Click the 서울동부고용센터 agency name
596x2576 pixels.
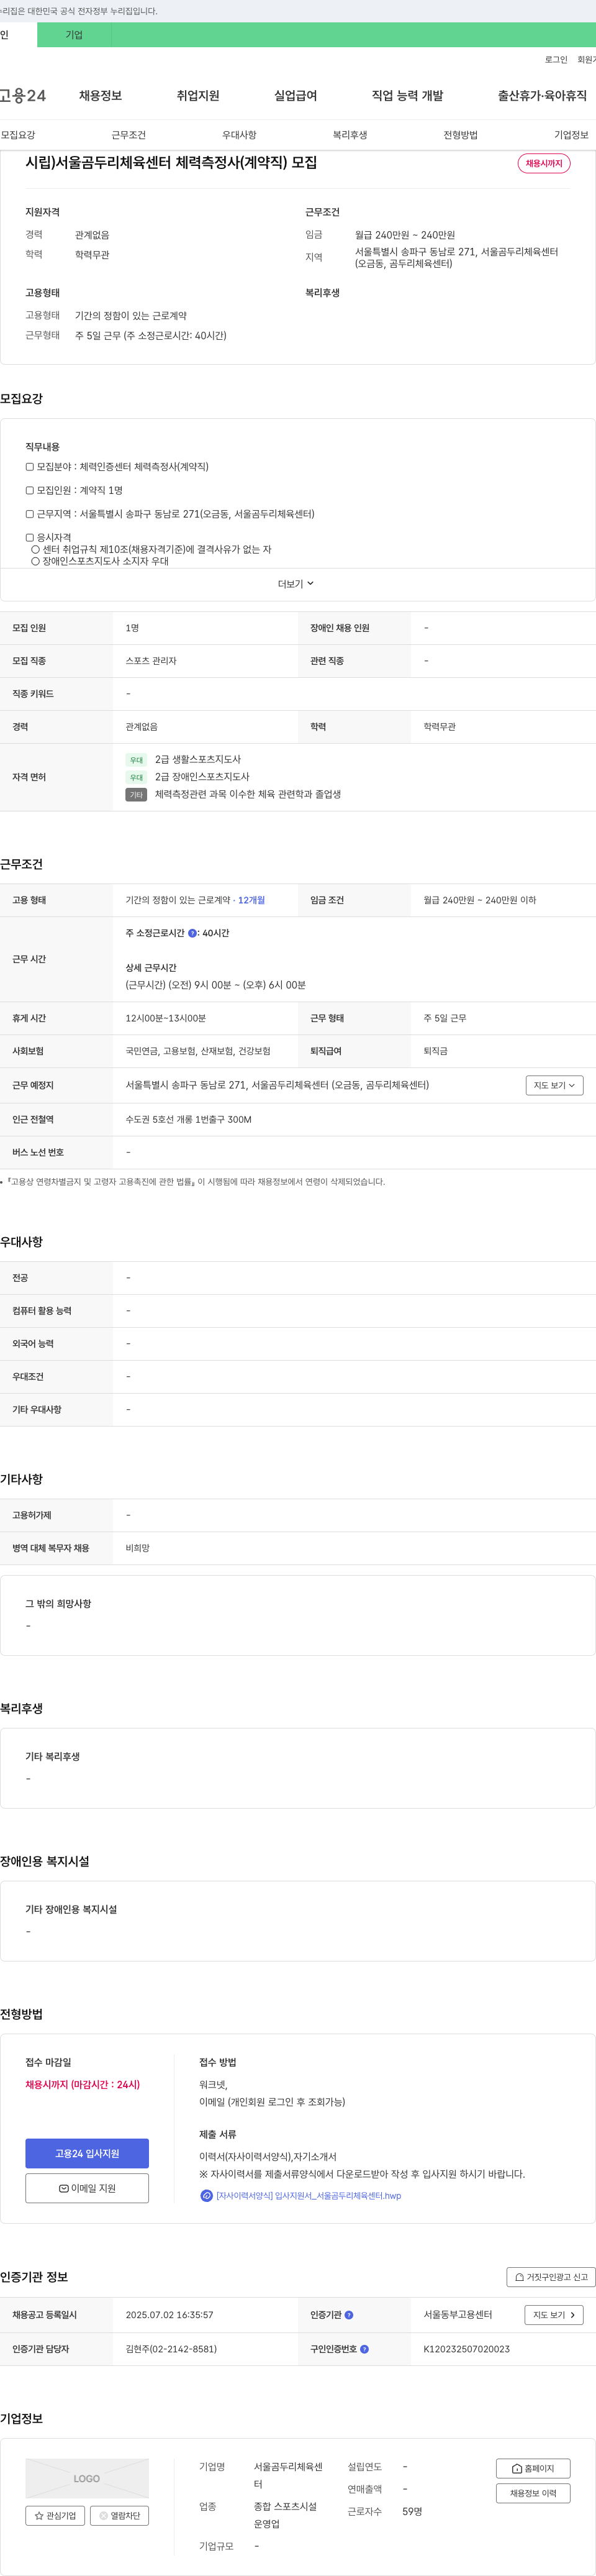click(457, 2315)
